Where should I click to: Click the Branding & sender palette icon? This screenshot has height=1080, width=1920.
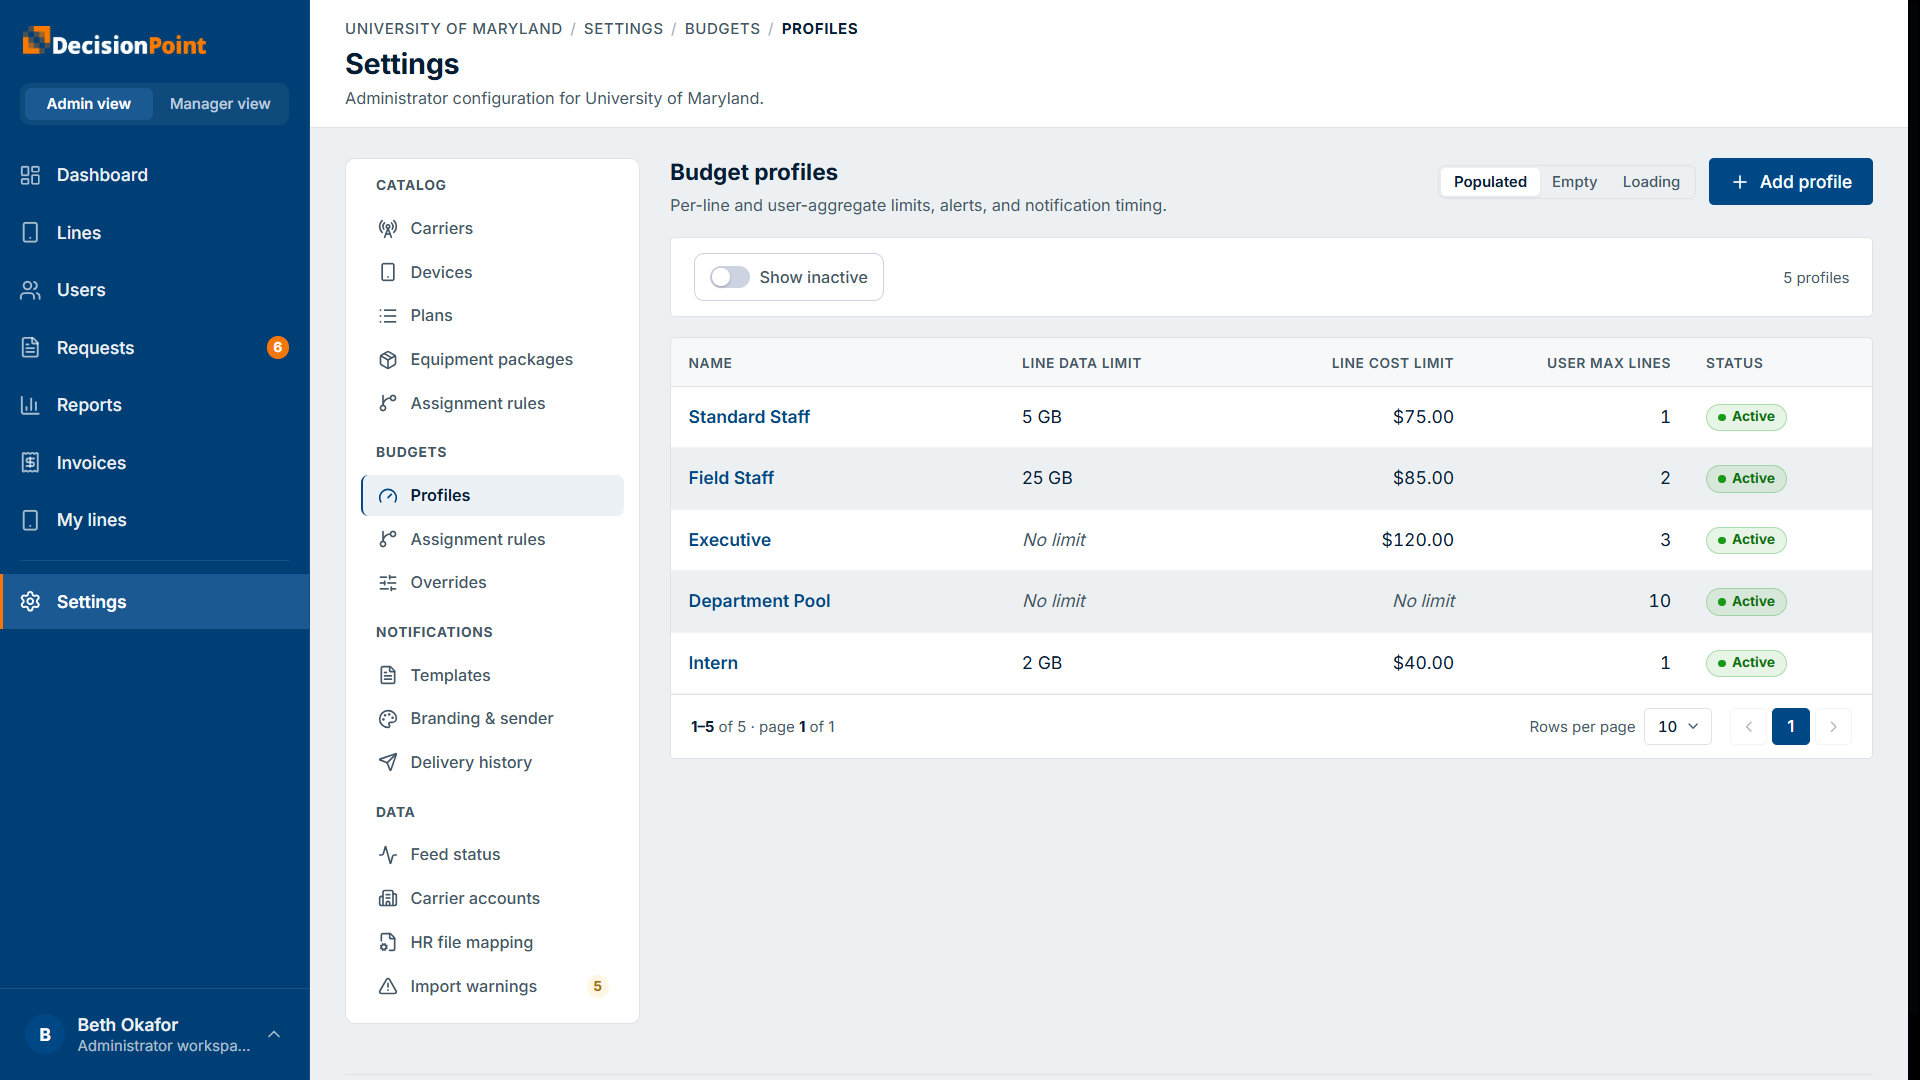pyautogui.click(x=388, y=719)
